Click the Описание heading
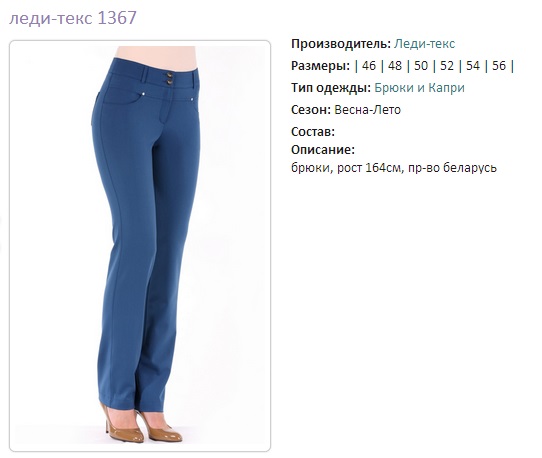 click(323, 150)
